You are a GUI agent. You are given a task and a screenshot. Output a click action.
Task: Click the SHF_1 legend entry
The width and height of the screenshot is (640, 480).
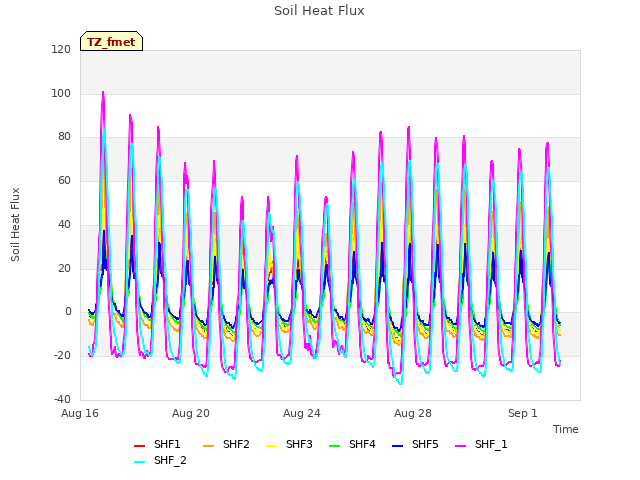[x=481, y=444]
